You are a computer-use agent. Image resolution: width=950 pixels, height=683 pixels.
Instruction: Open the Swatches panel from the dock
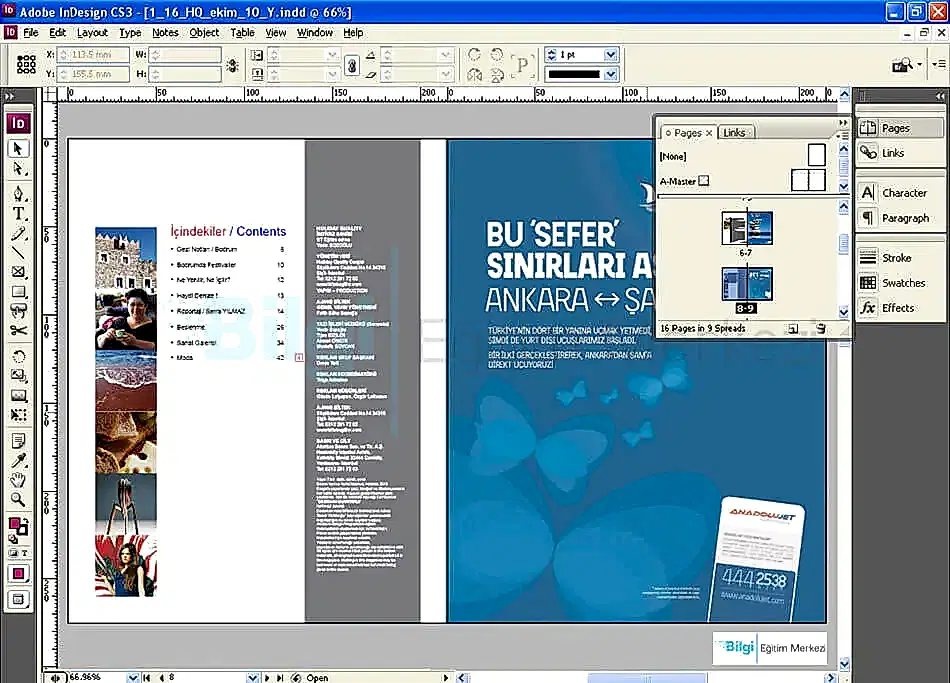coord(901,283)
